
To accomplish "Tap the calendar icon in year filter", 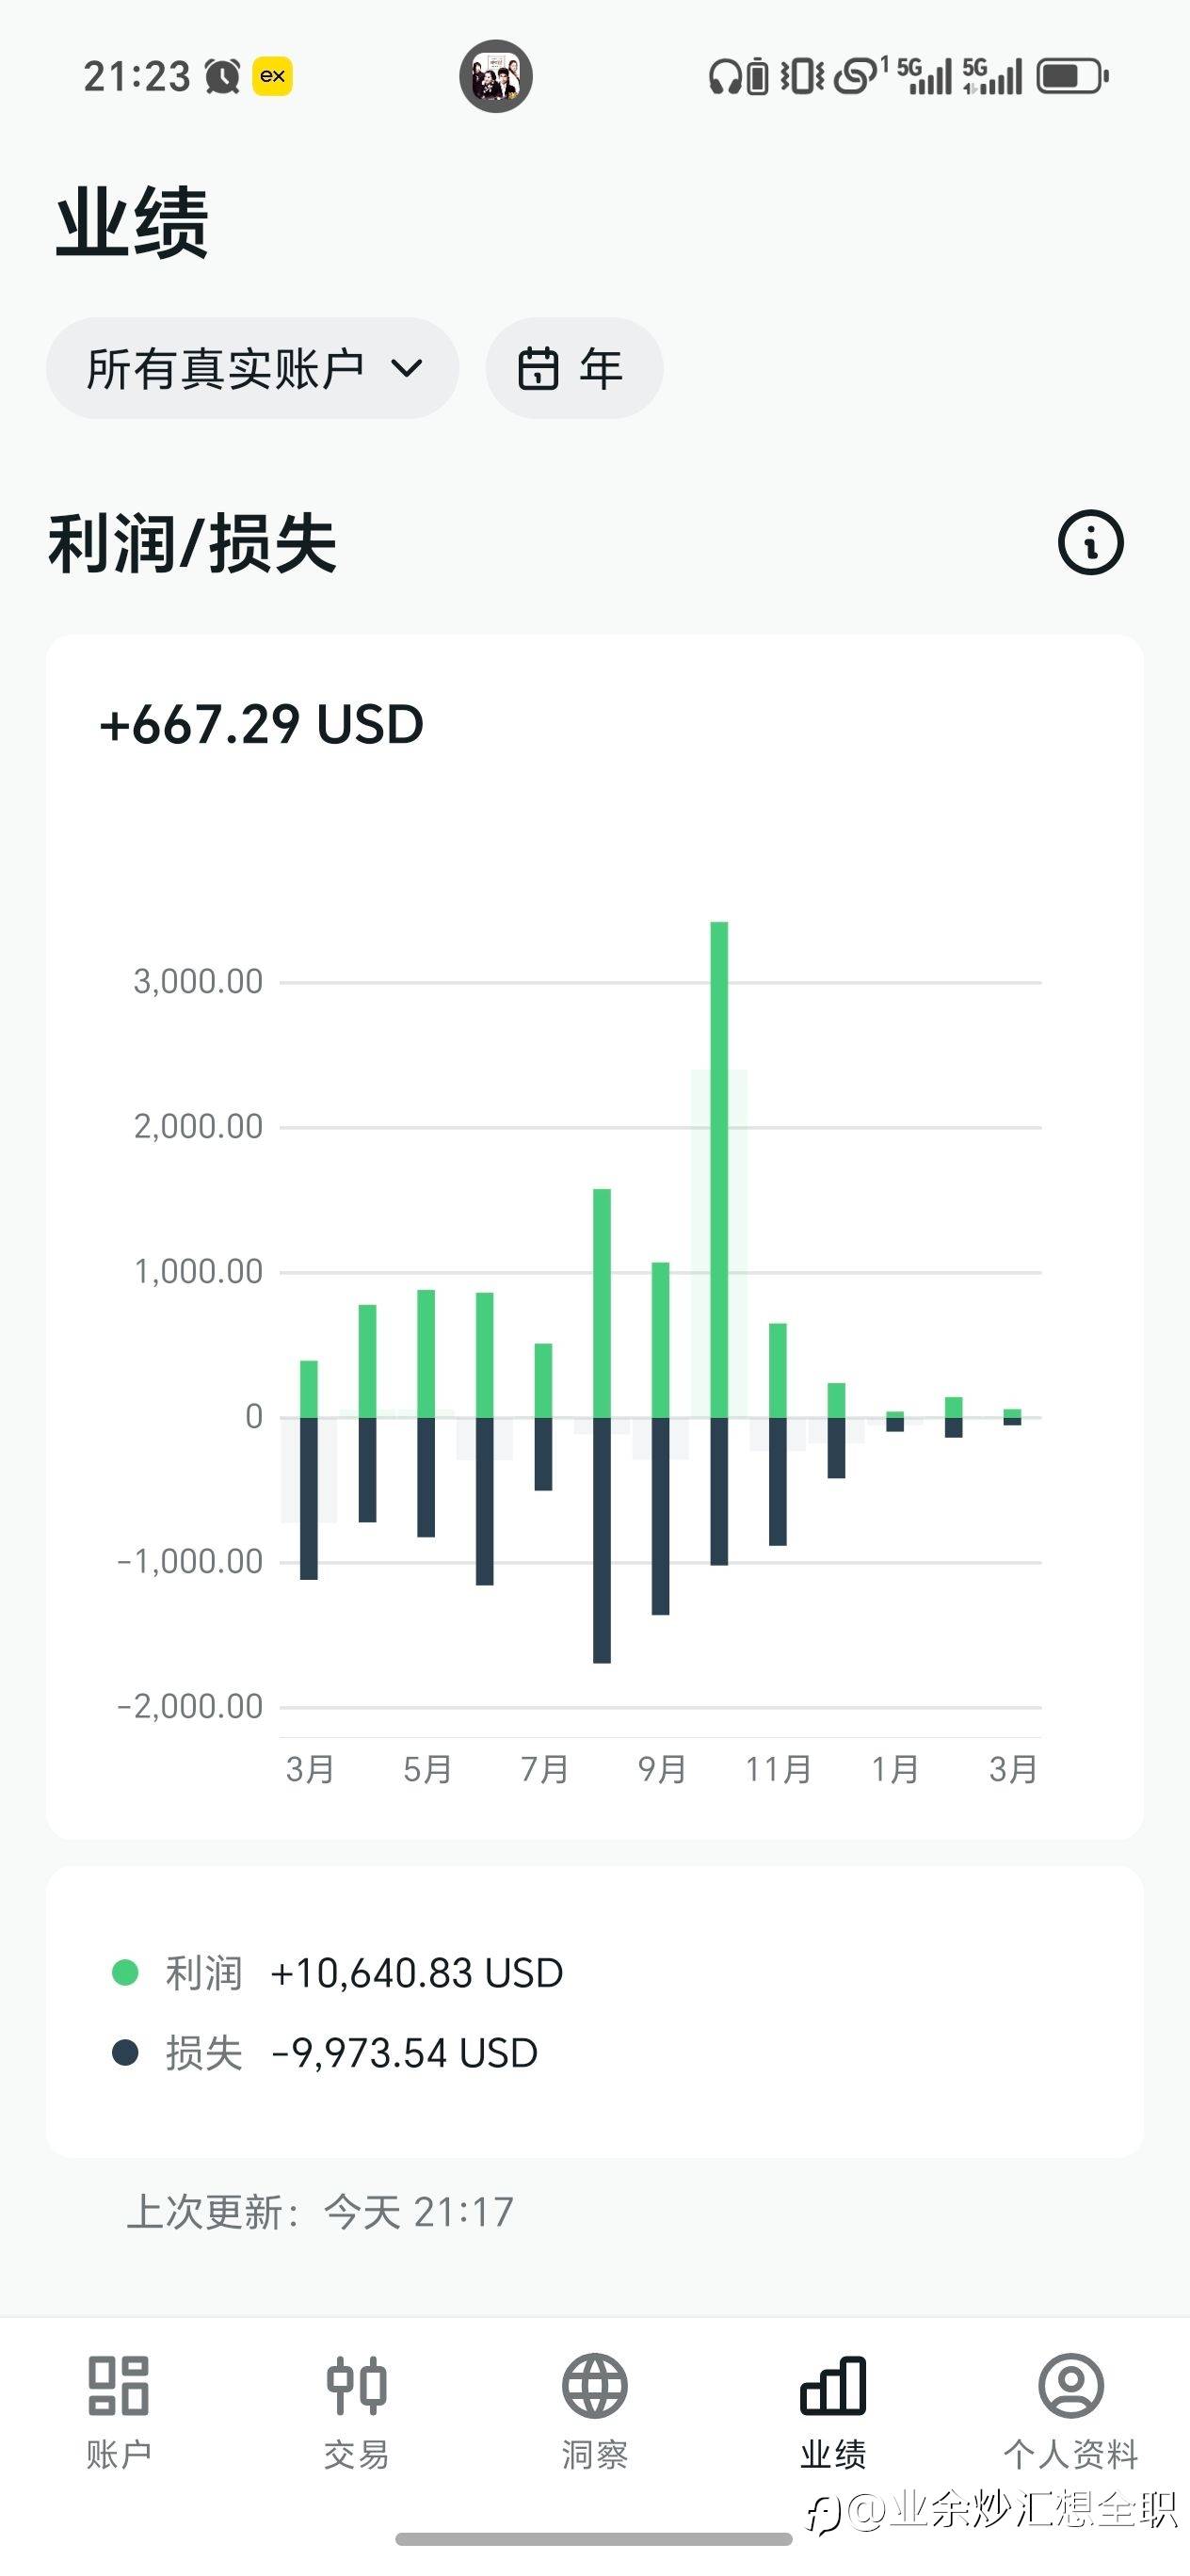I will [x=538, y=368].
